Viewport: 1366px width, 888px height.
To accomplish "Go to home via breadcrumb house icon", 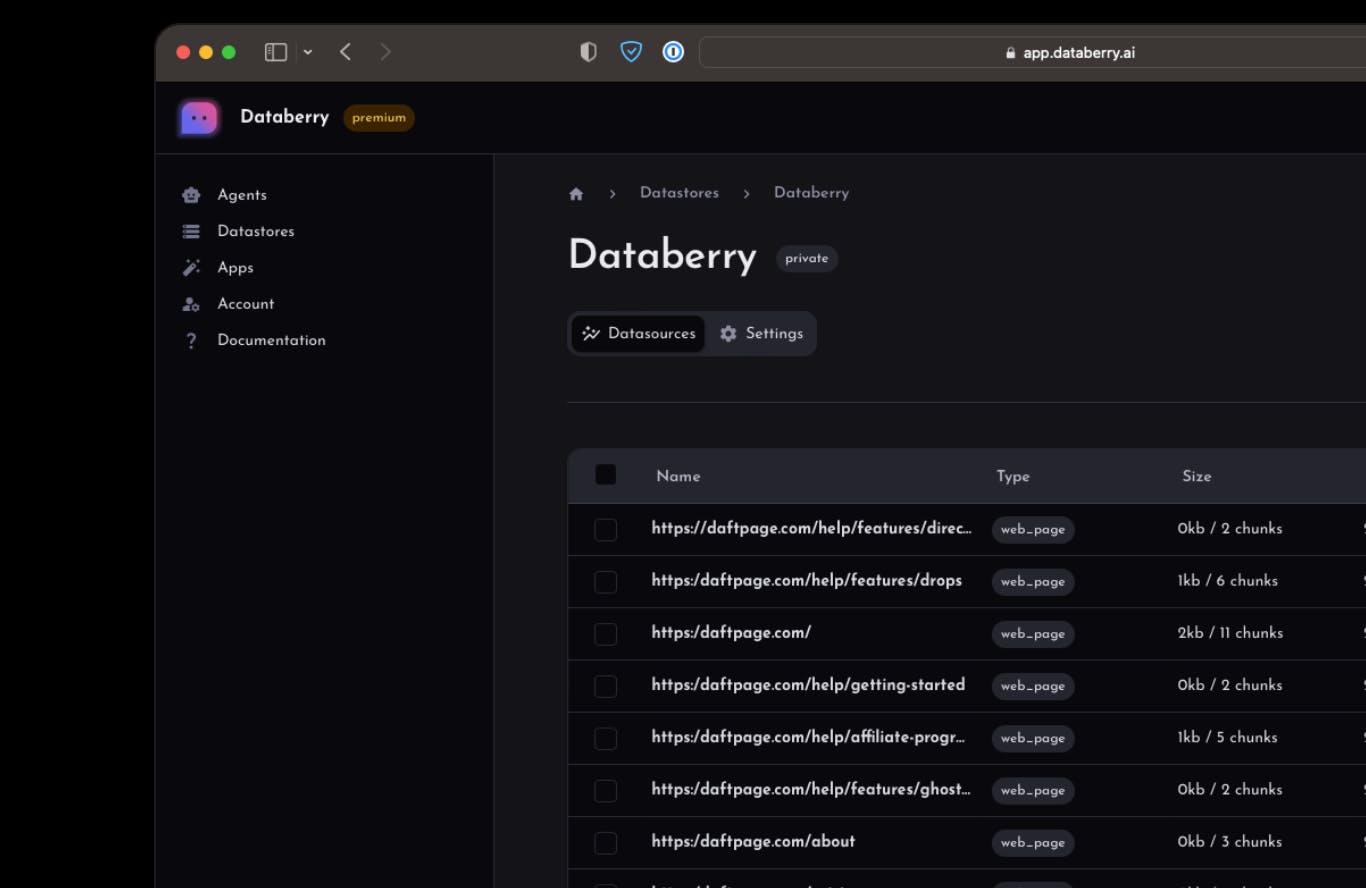I will (576, 194).
